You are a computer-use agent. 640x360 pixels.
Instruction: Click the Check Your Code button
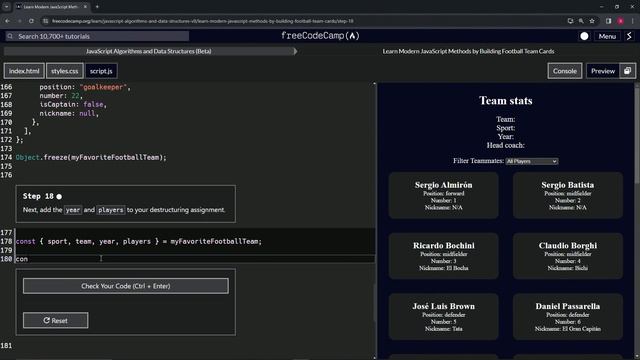tap(126, 286)
